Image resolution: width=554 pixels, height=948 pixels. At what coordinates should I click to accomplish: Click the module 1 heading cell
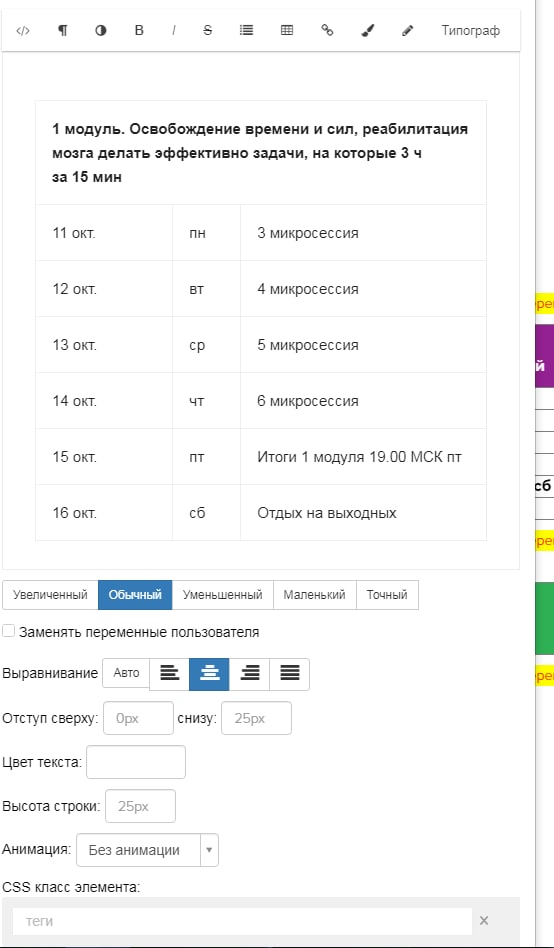pos(261,153)
